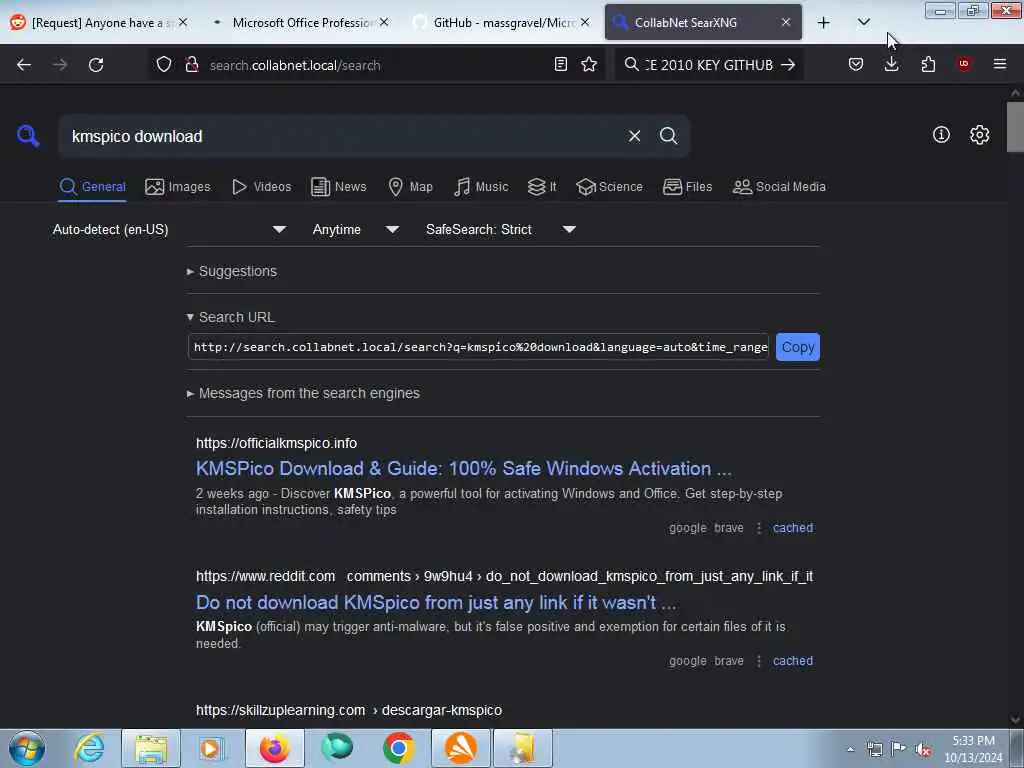Open the Auto-detect (en-US) language dropdown
1024x768 pixels.
pyautogui.click(x=170, y=230)
